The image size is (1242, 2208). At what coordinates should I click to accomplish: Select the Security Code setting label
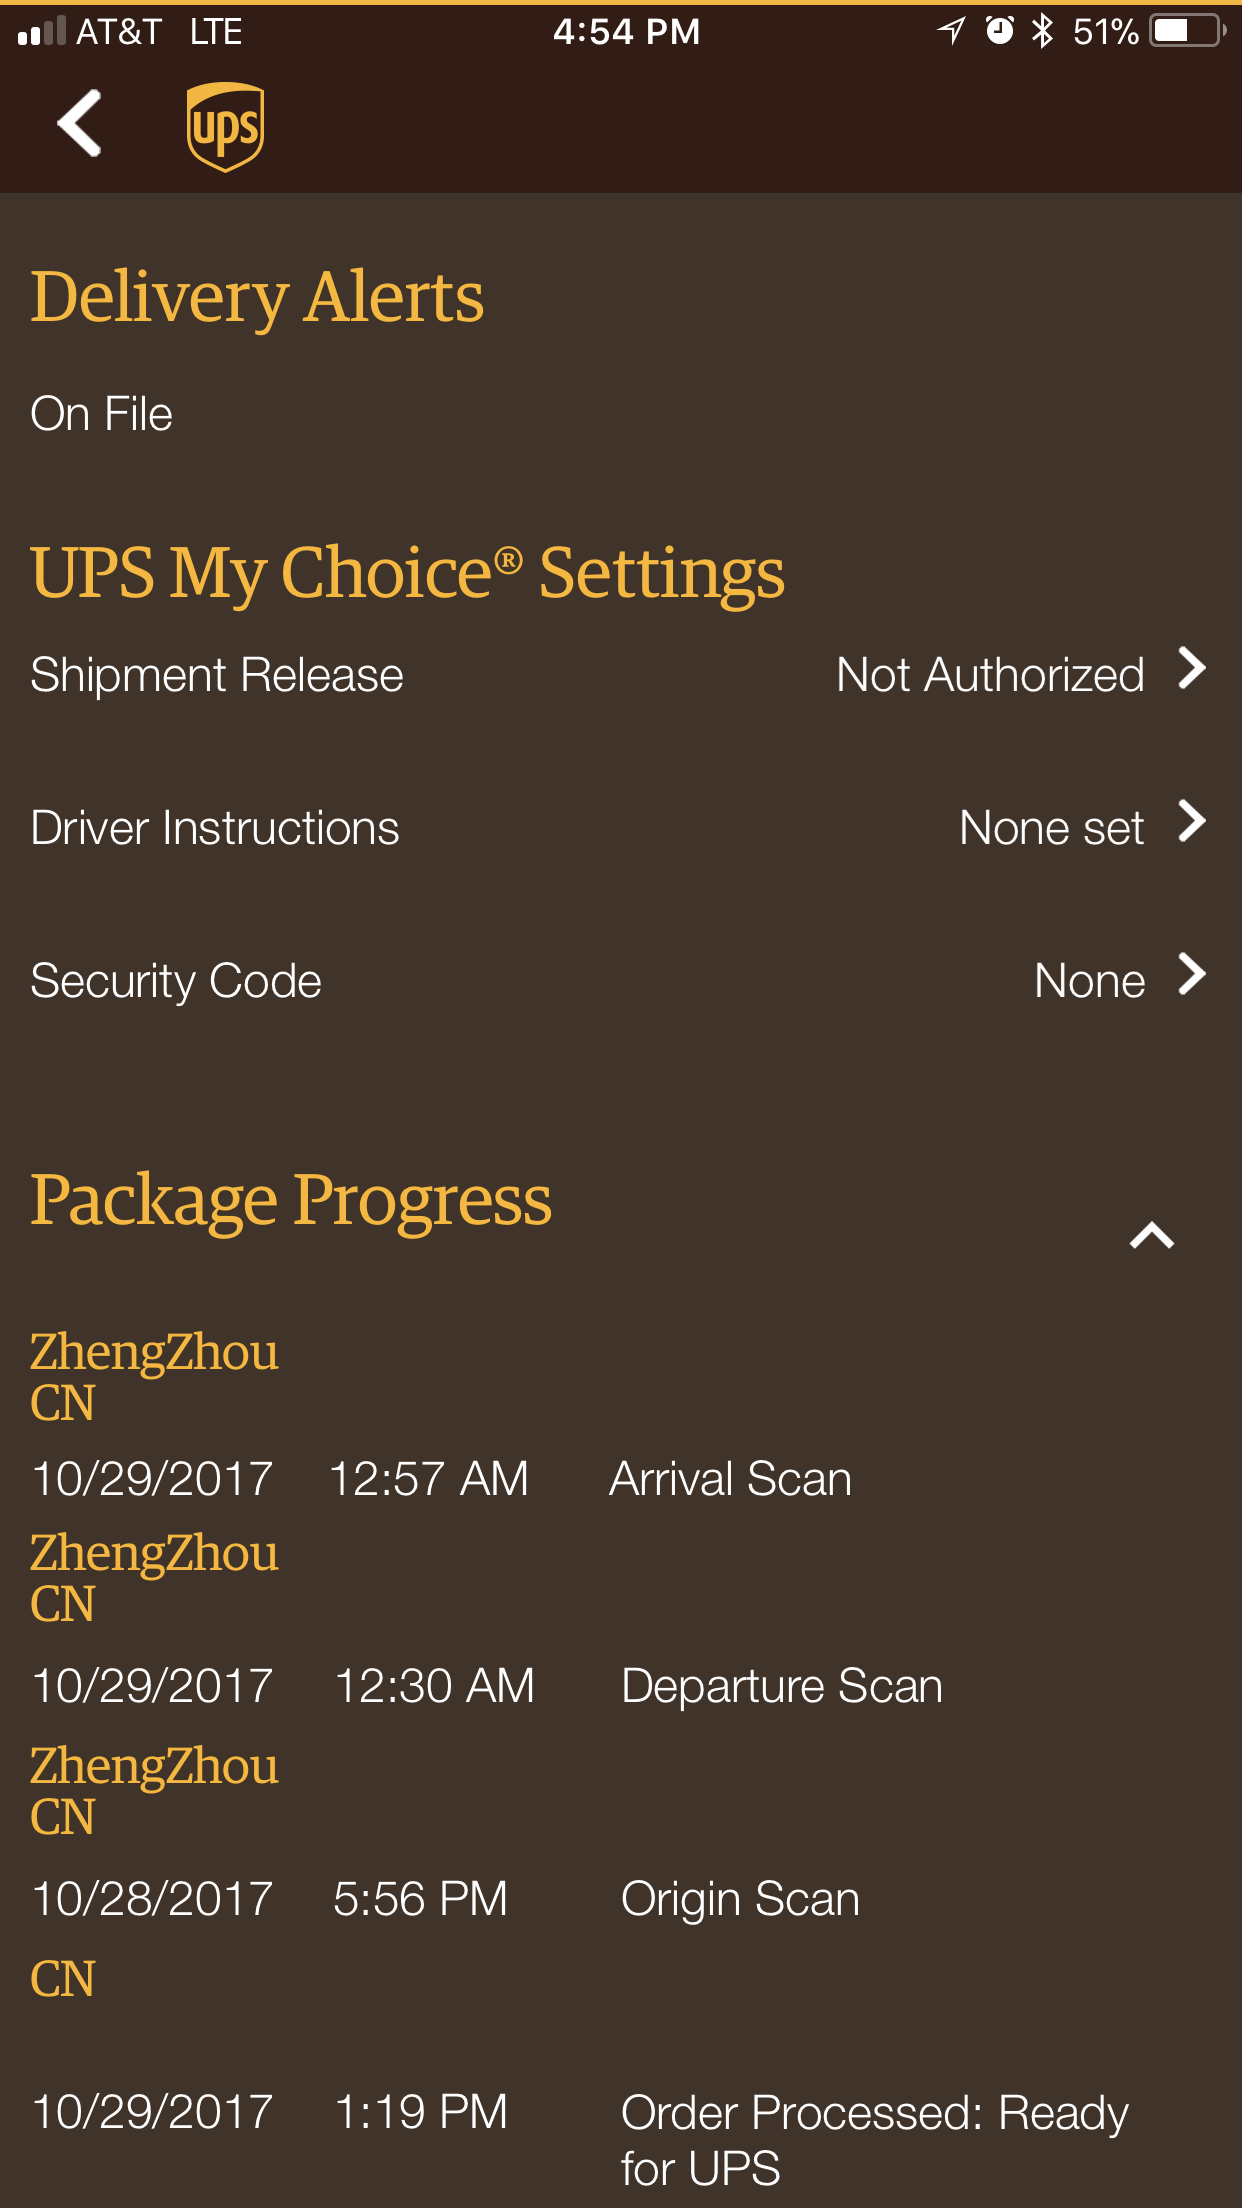tap(176, 981)
